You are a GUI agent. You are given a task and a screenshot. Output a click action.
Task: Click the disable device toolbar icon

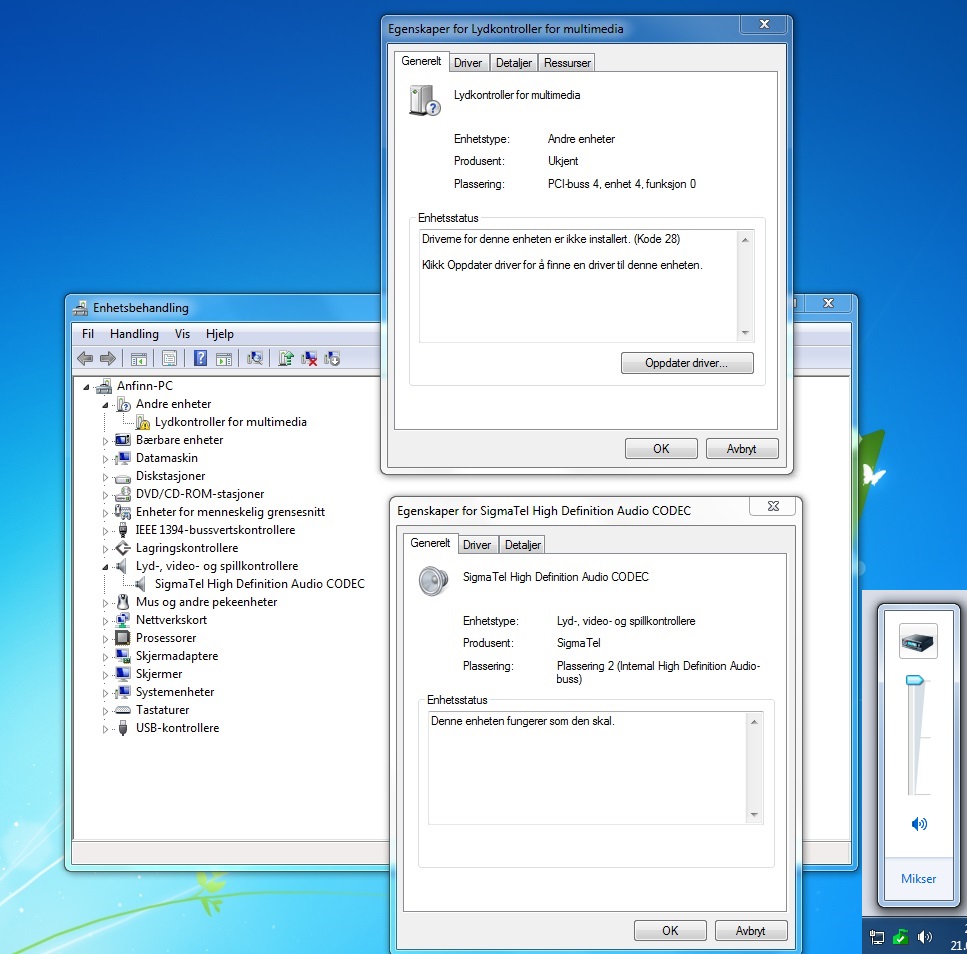pos(332,358)
